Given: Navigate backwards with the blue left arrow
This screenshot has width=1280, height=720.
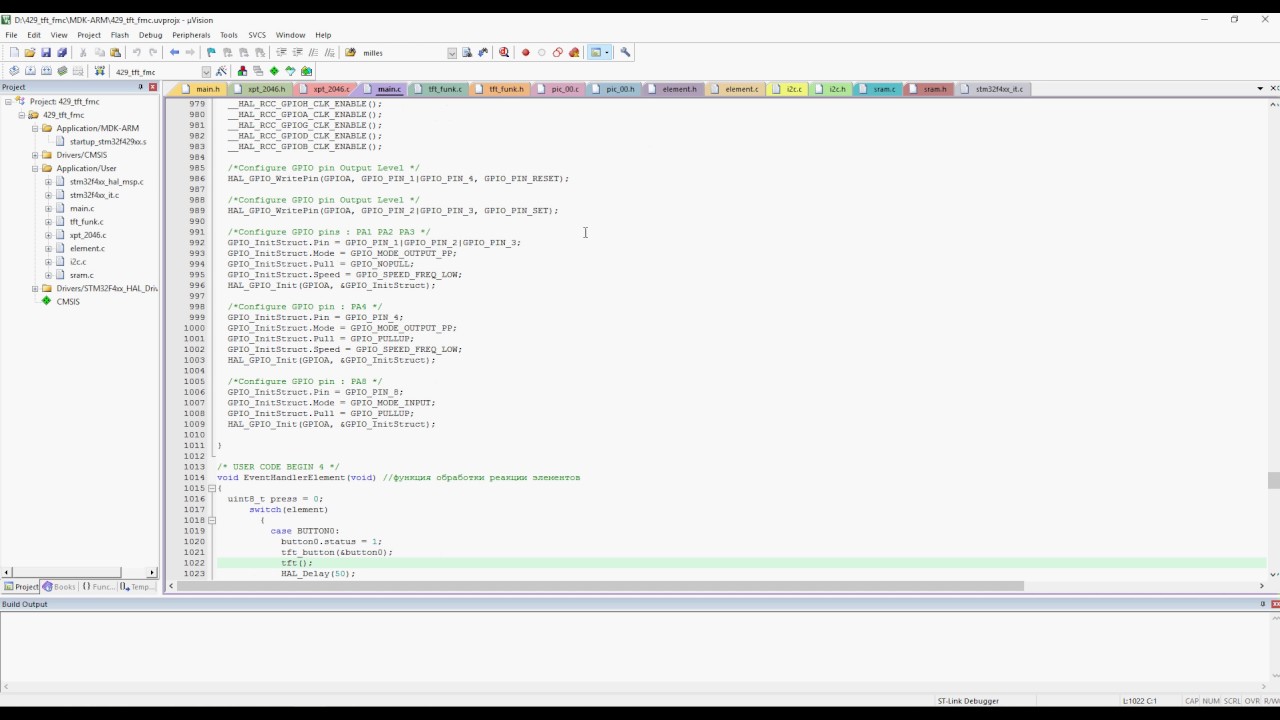Looking at the screenshot, I should pos(174,53).
